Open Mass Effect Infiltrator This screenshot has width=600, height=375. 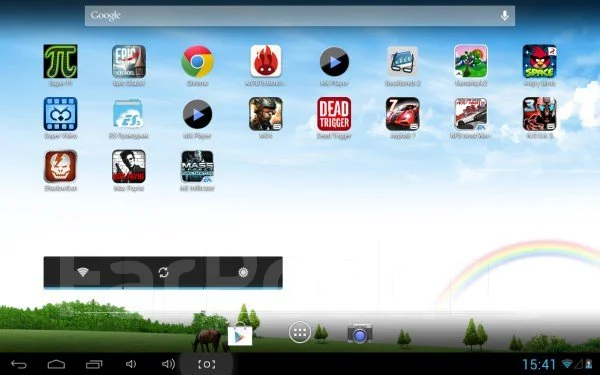tap(197, 166)
